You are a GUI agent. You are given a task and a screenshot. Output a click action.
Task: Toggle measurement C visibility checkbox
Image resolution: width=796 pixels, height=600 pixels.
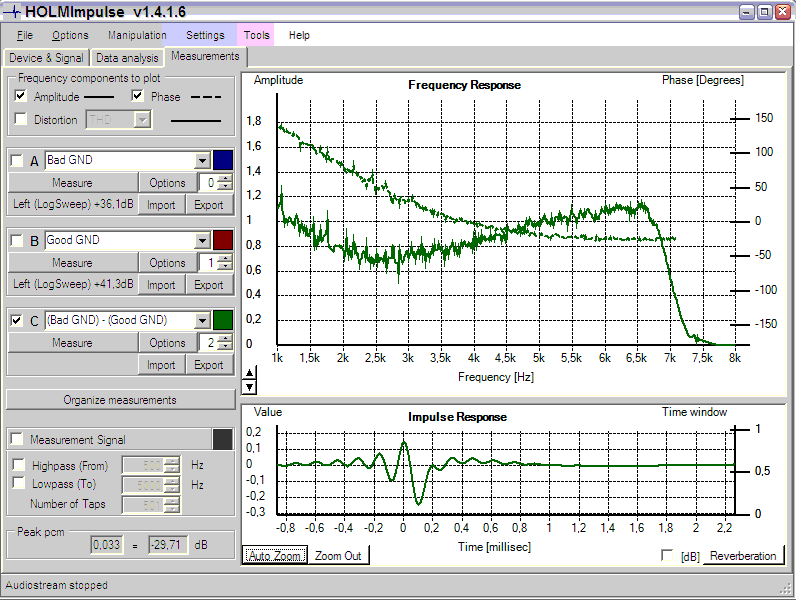point(16,320)
